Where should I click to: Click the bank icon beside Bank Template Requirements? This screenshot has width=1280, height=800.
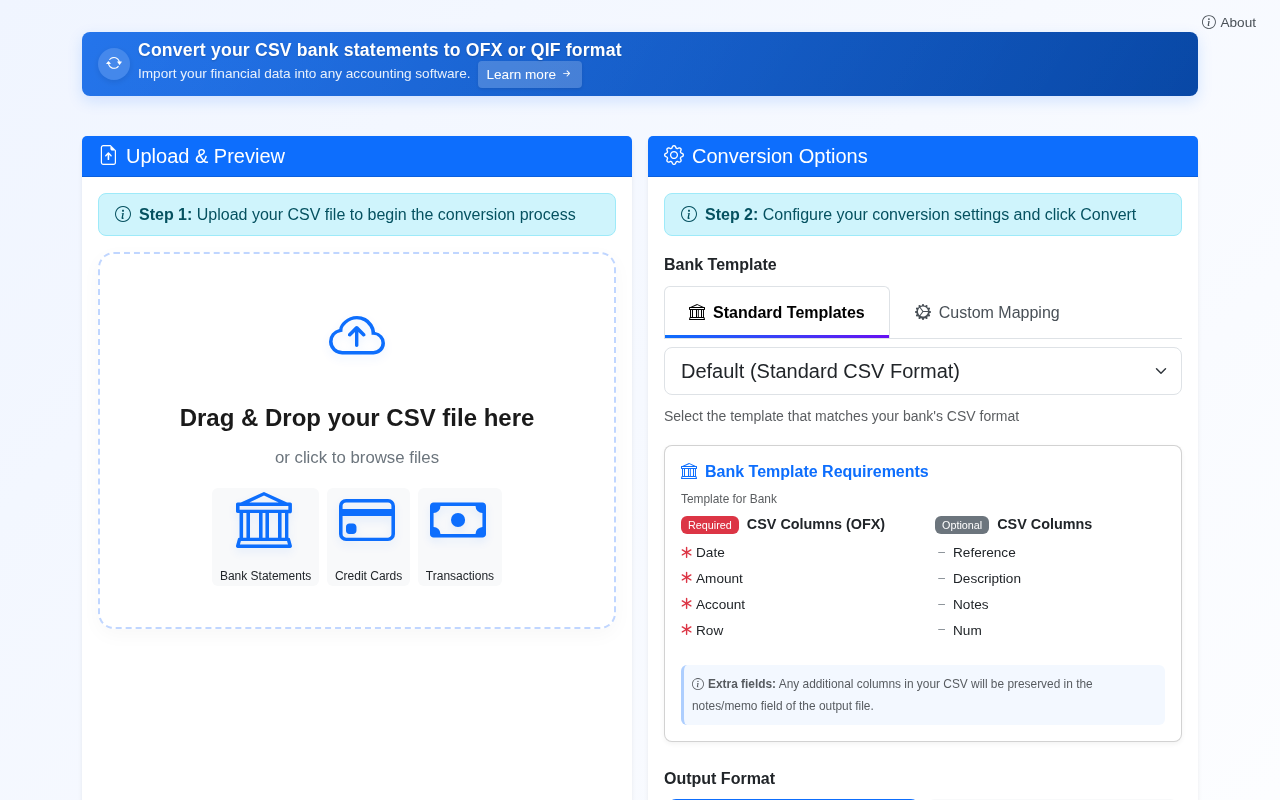click(x=689, y=471)
